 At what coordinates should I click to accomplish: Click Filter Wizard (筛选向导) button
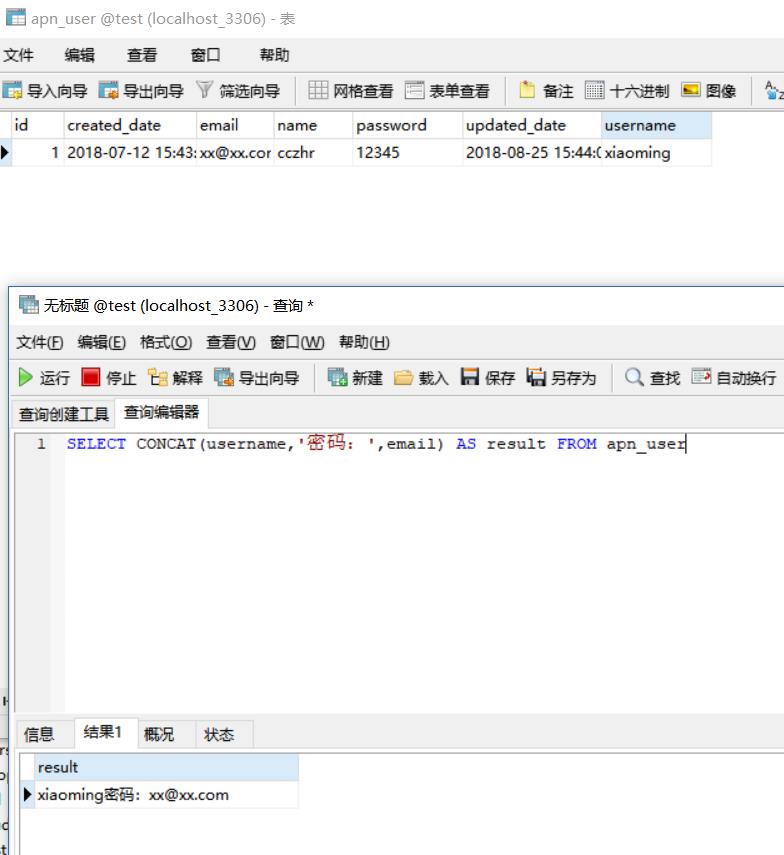click(x=238, y=91)
